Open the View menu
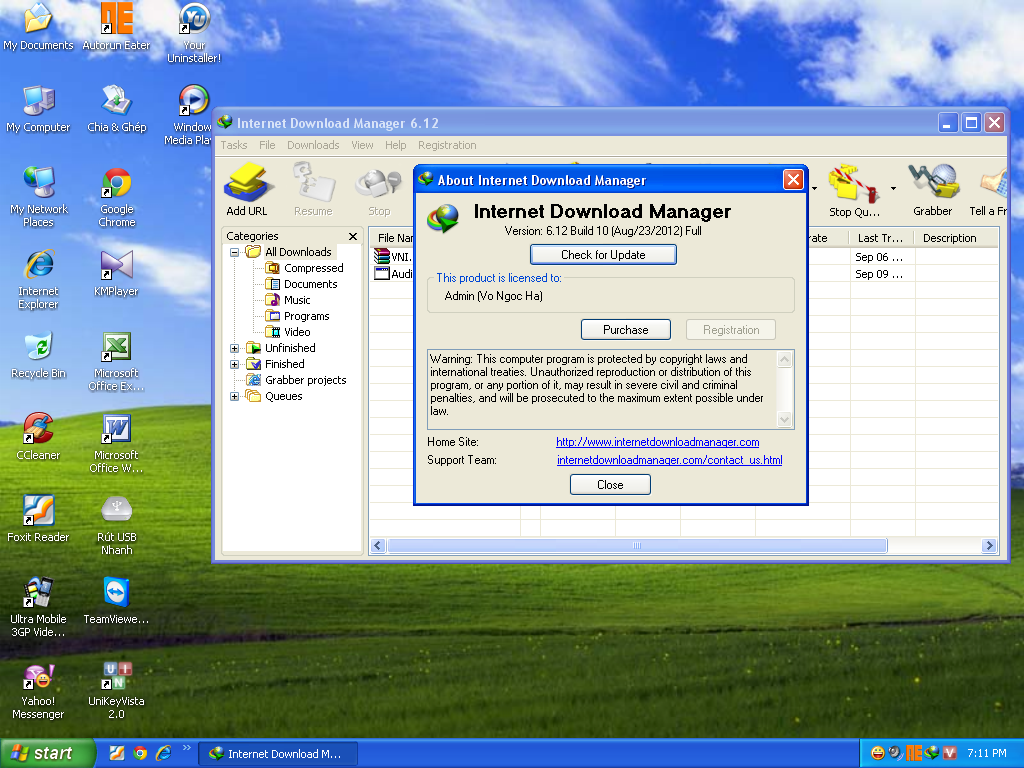This screenshot has width=1024, height=768. pos(362,145)
